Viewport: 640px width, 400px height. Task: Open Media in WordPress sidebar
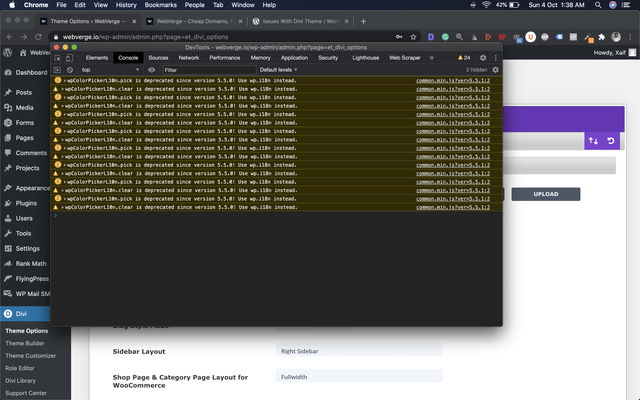click(26, 107)
